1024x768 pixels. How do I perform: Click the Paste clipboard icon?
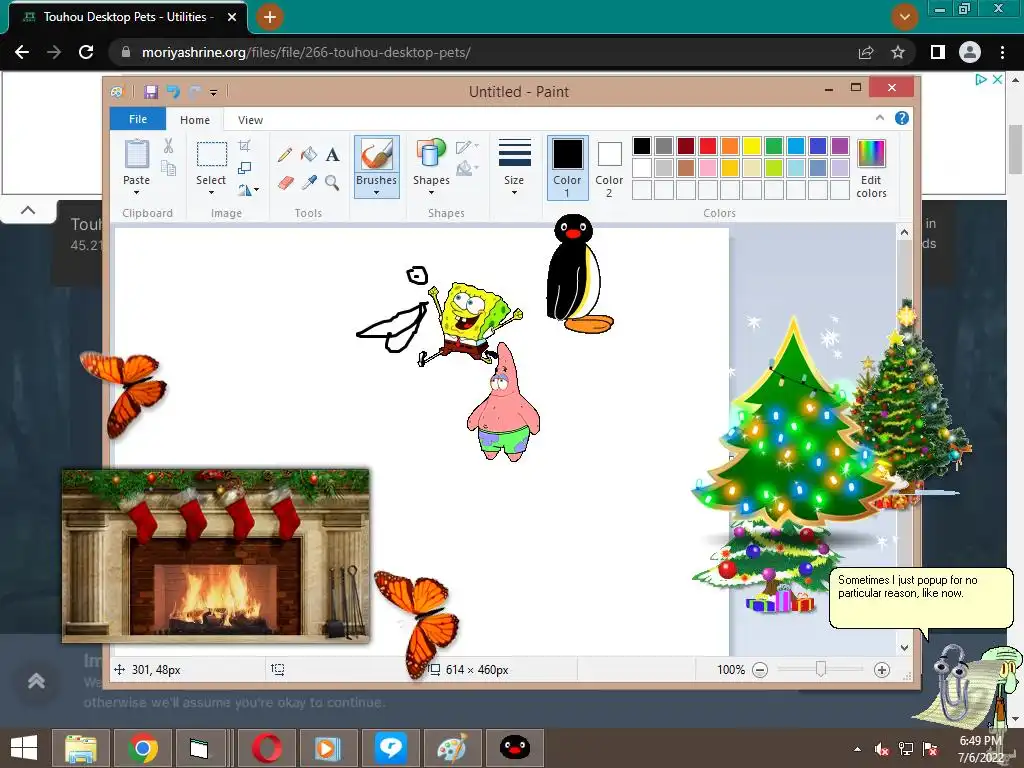coord(136,155)
